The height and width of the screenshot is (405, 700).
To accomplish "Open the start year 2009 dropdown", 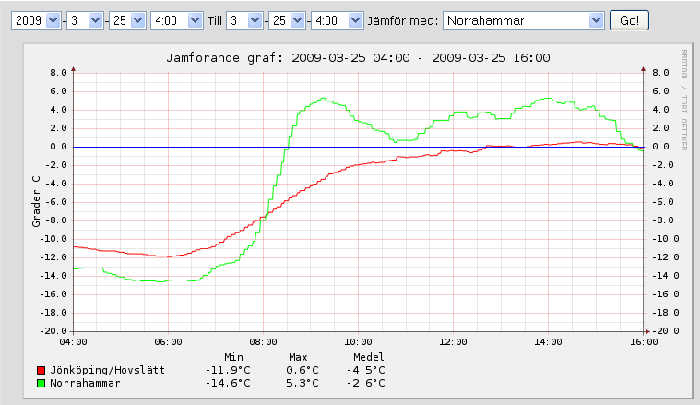I will coord(34,20).
